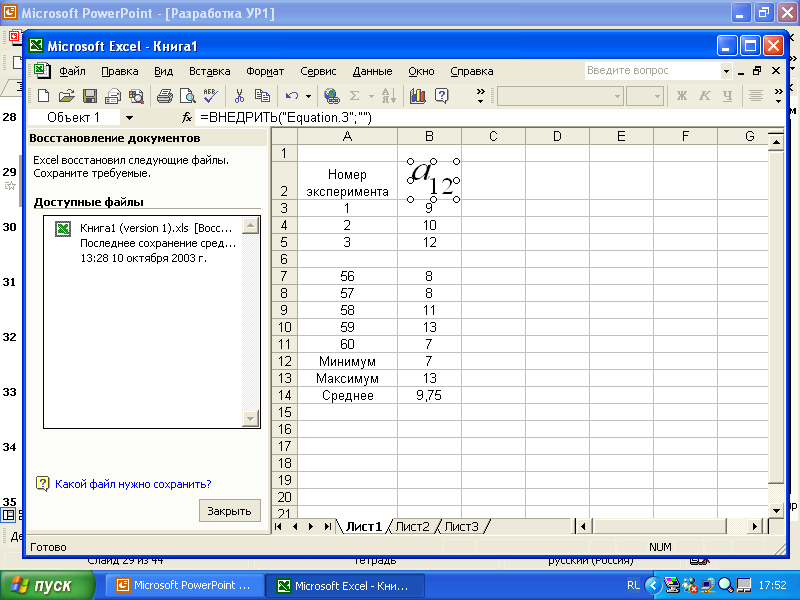Viewport: 800px width, 600px height.
Task: Open the Undo history dropdown arrow
Action: pyautogui.click(x=308, y=96)
